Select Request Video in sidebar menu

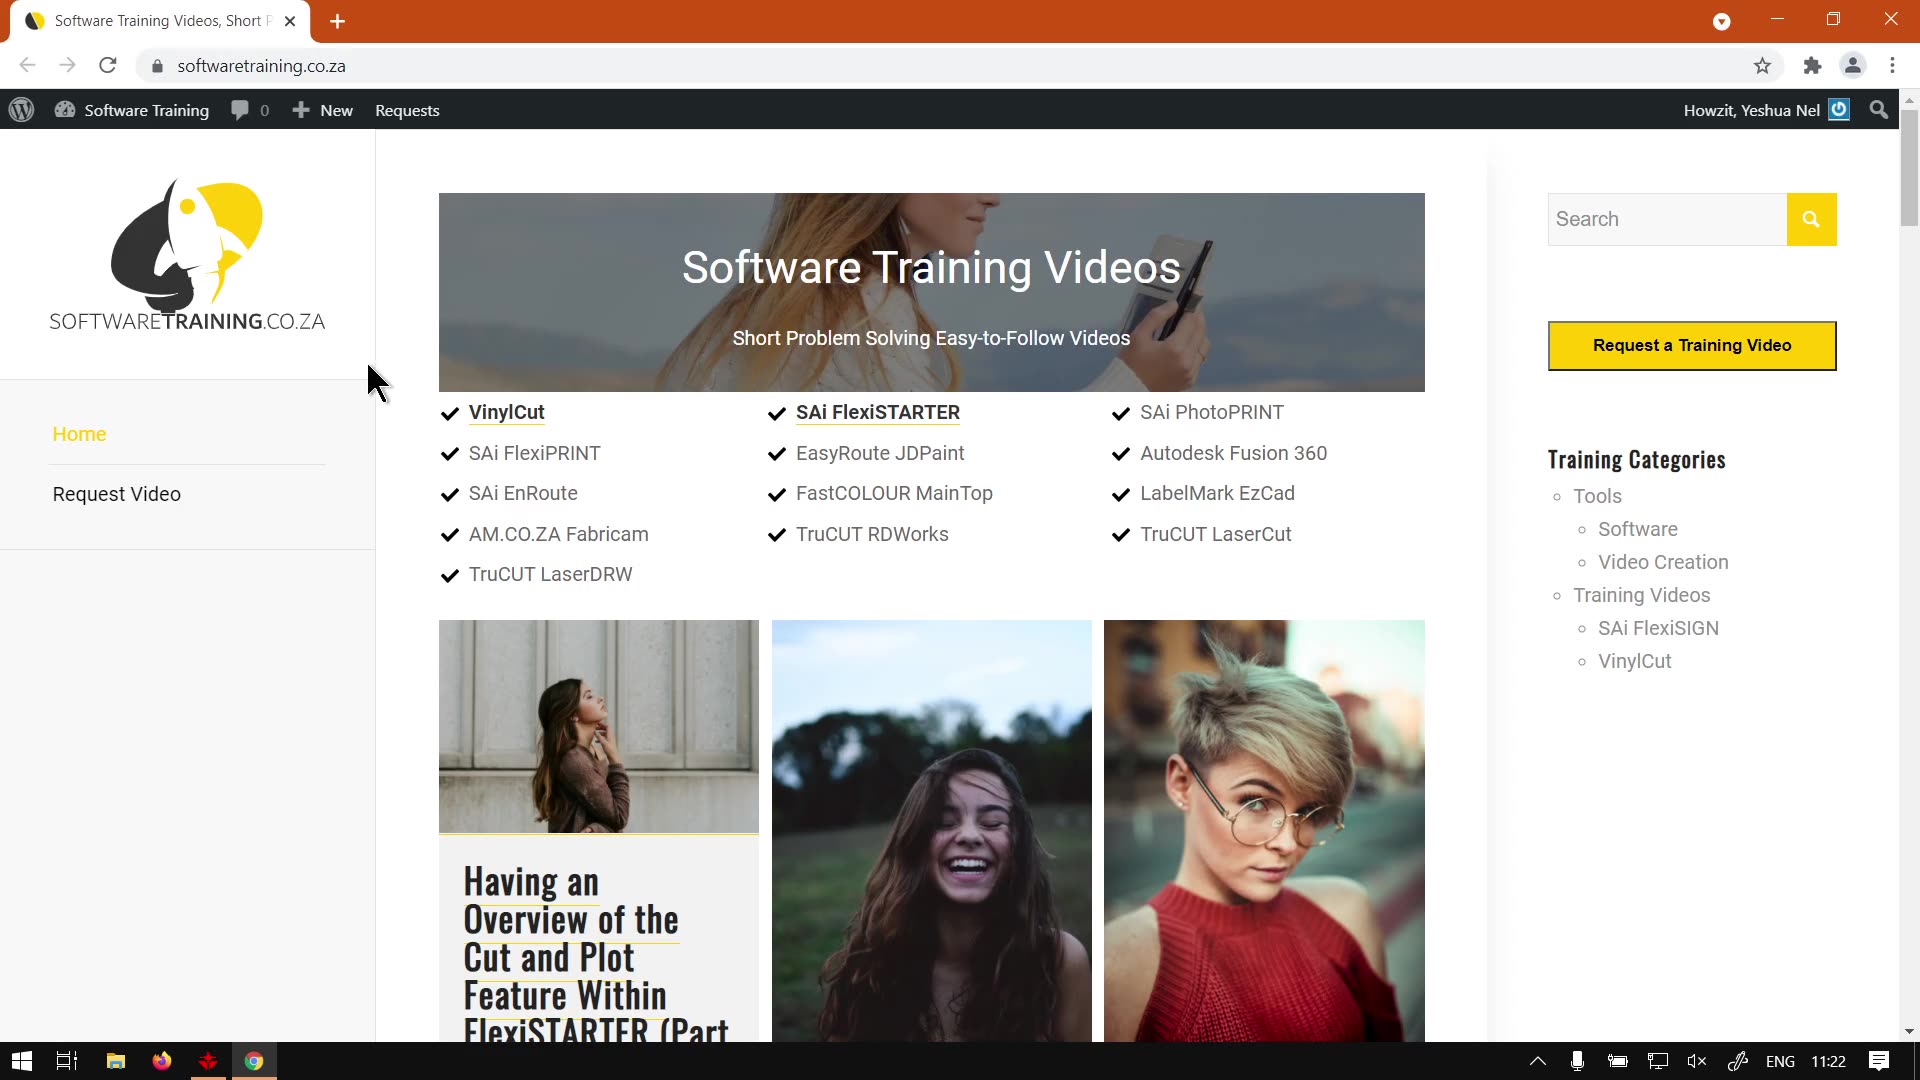[117, 494]
